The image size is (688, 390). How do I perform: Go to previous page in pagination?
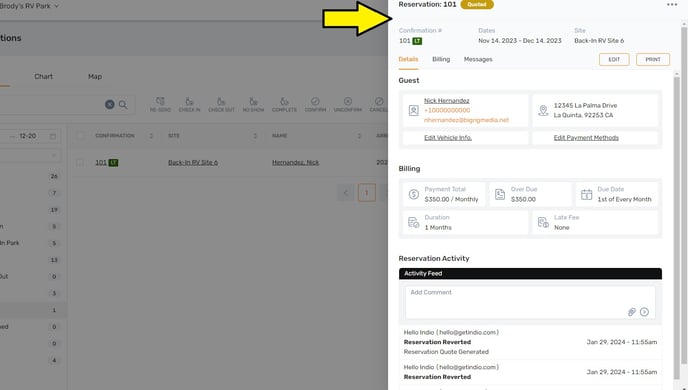coord(346,193)
